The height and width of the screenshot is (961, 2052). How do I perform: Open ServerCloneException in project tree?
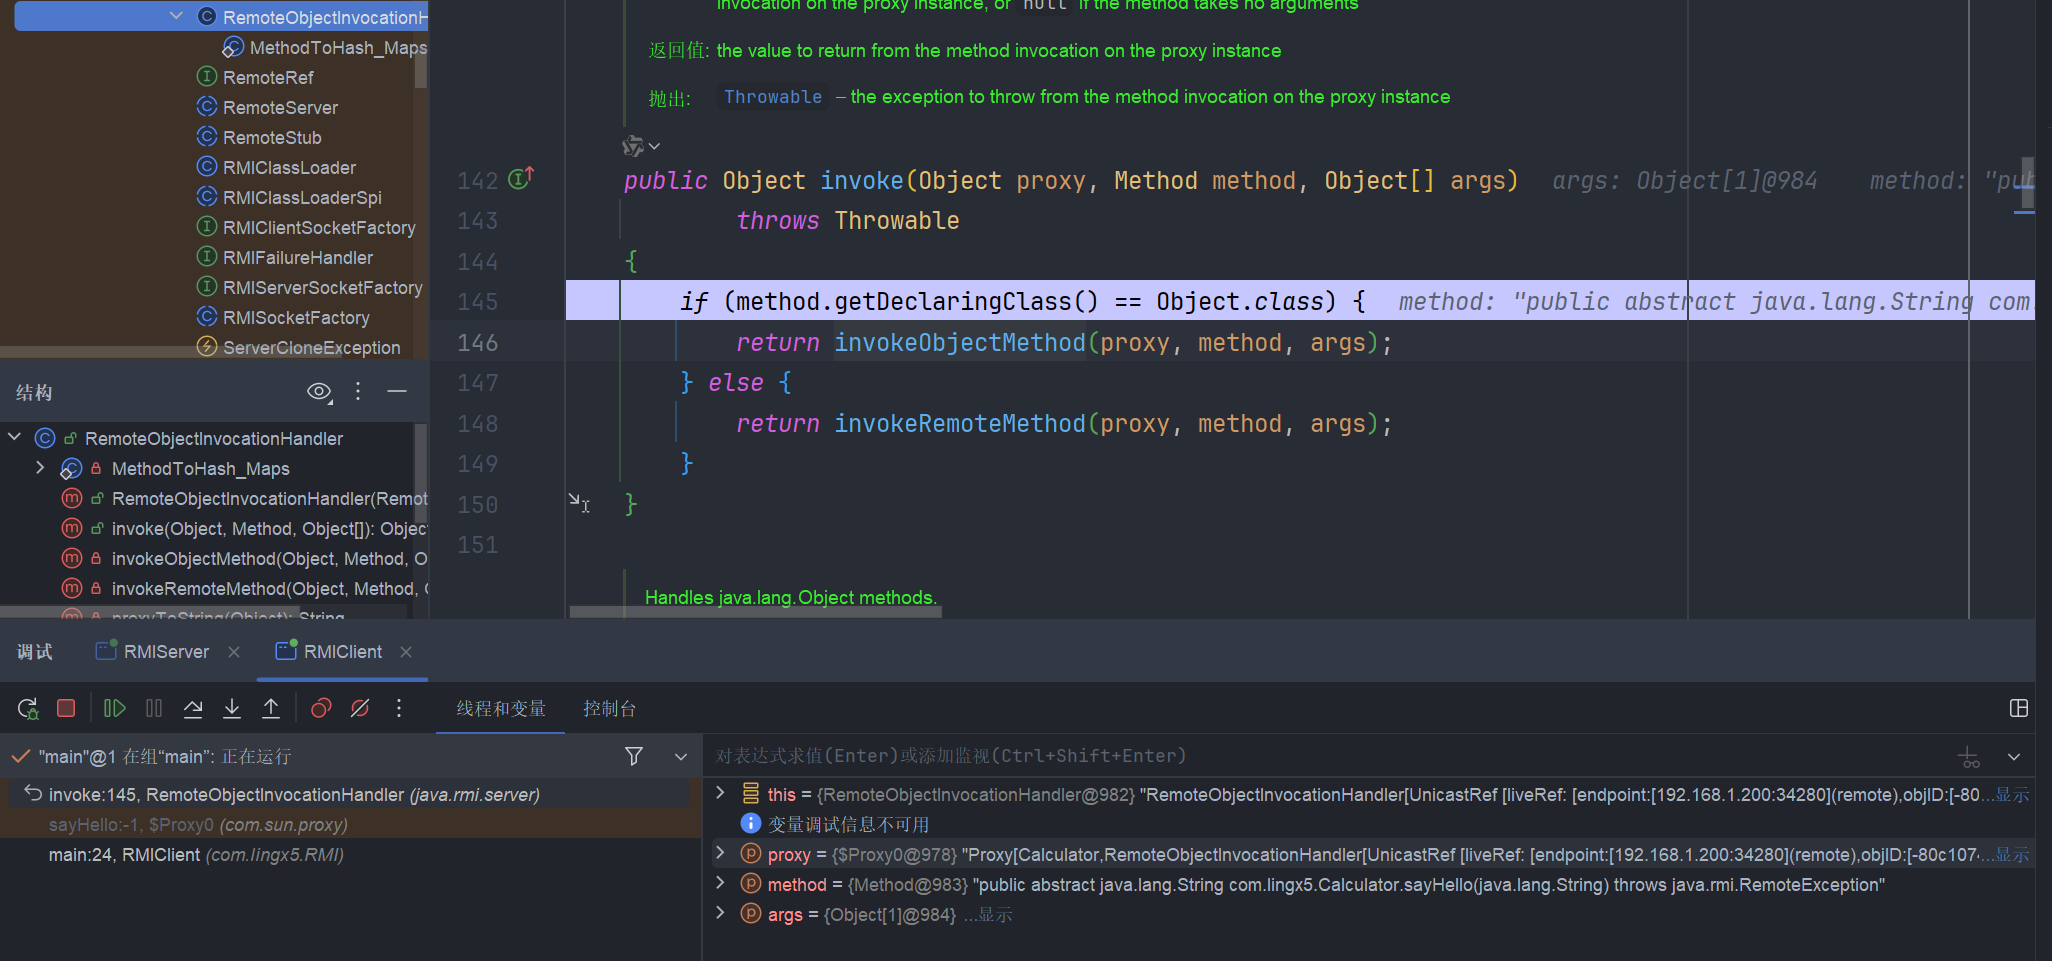[298, 348]
